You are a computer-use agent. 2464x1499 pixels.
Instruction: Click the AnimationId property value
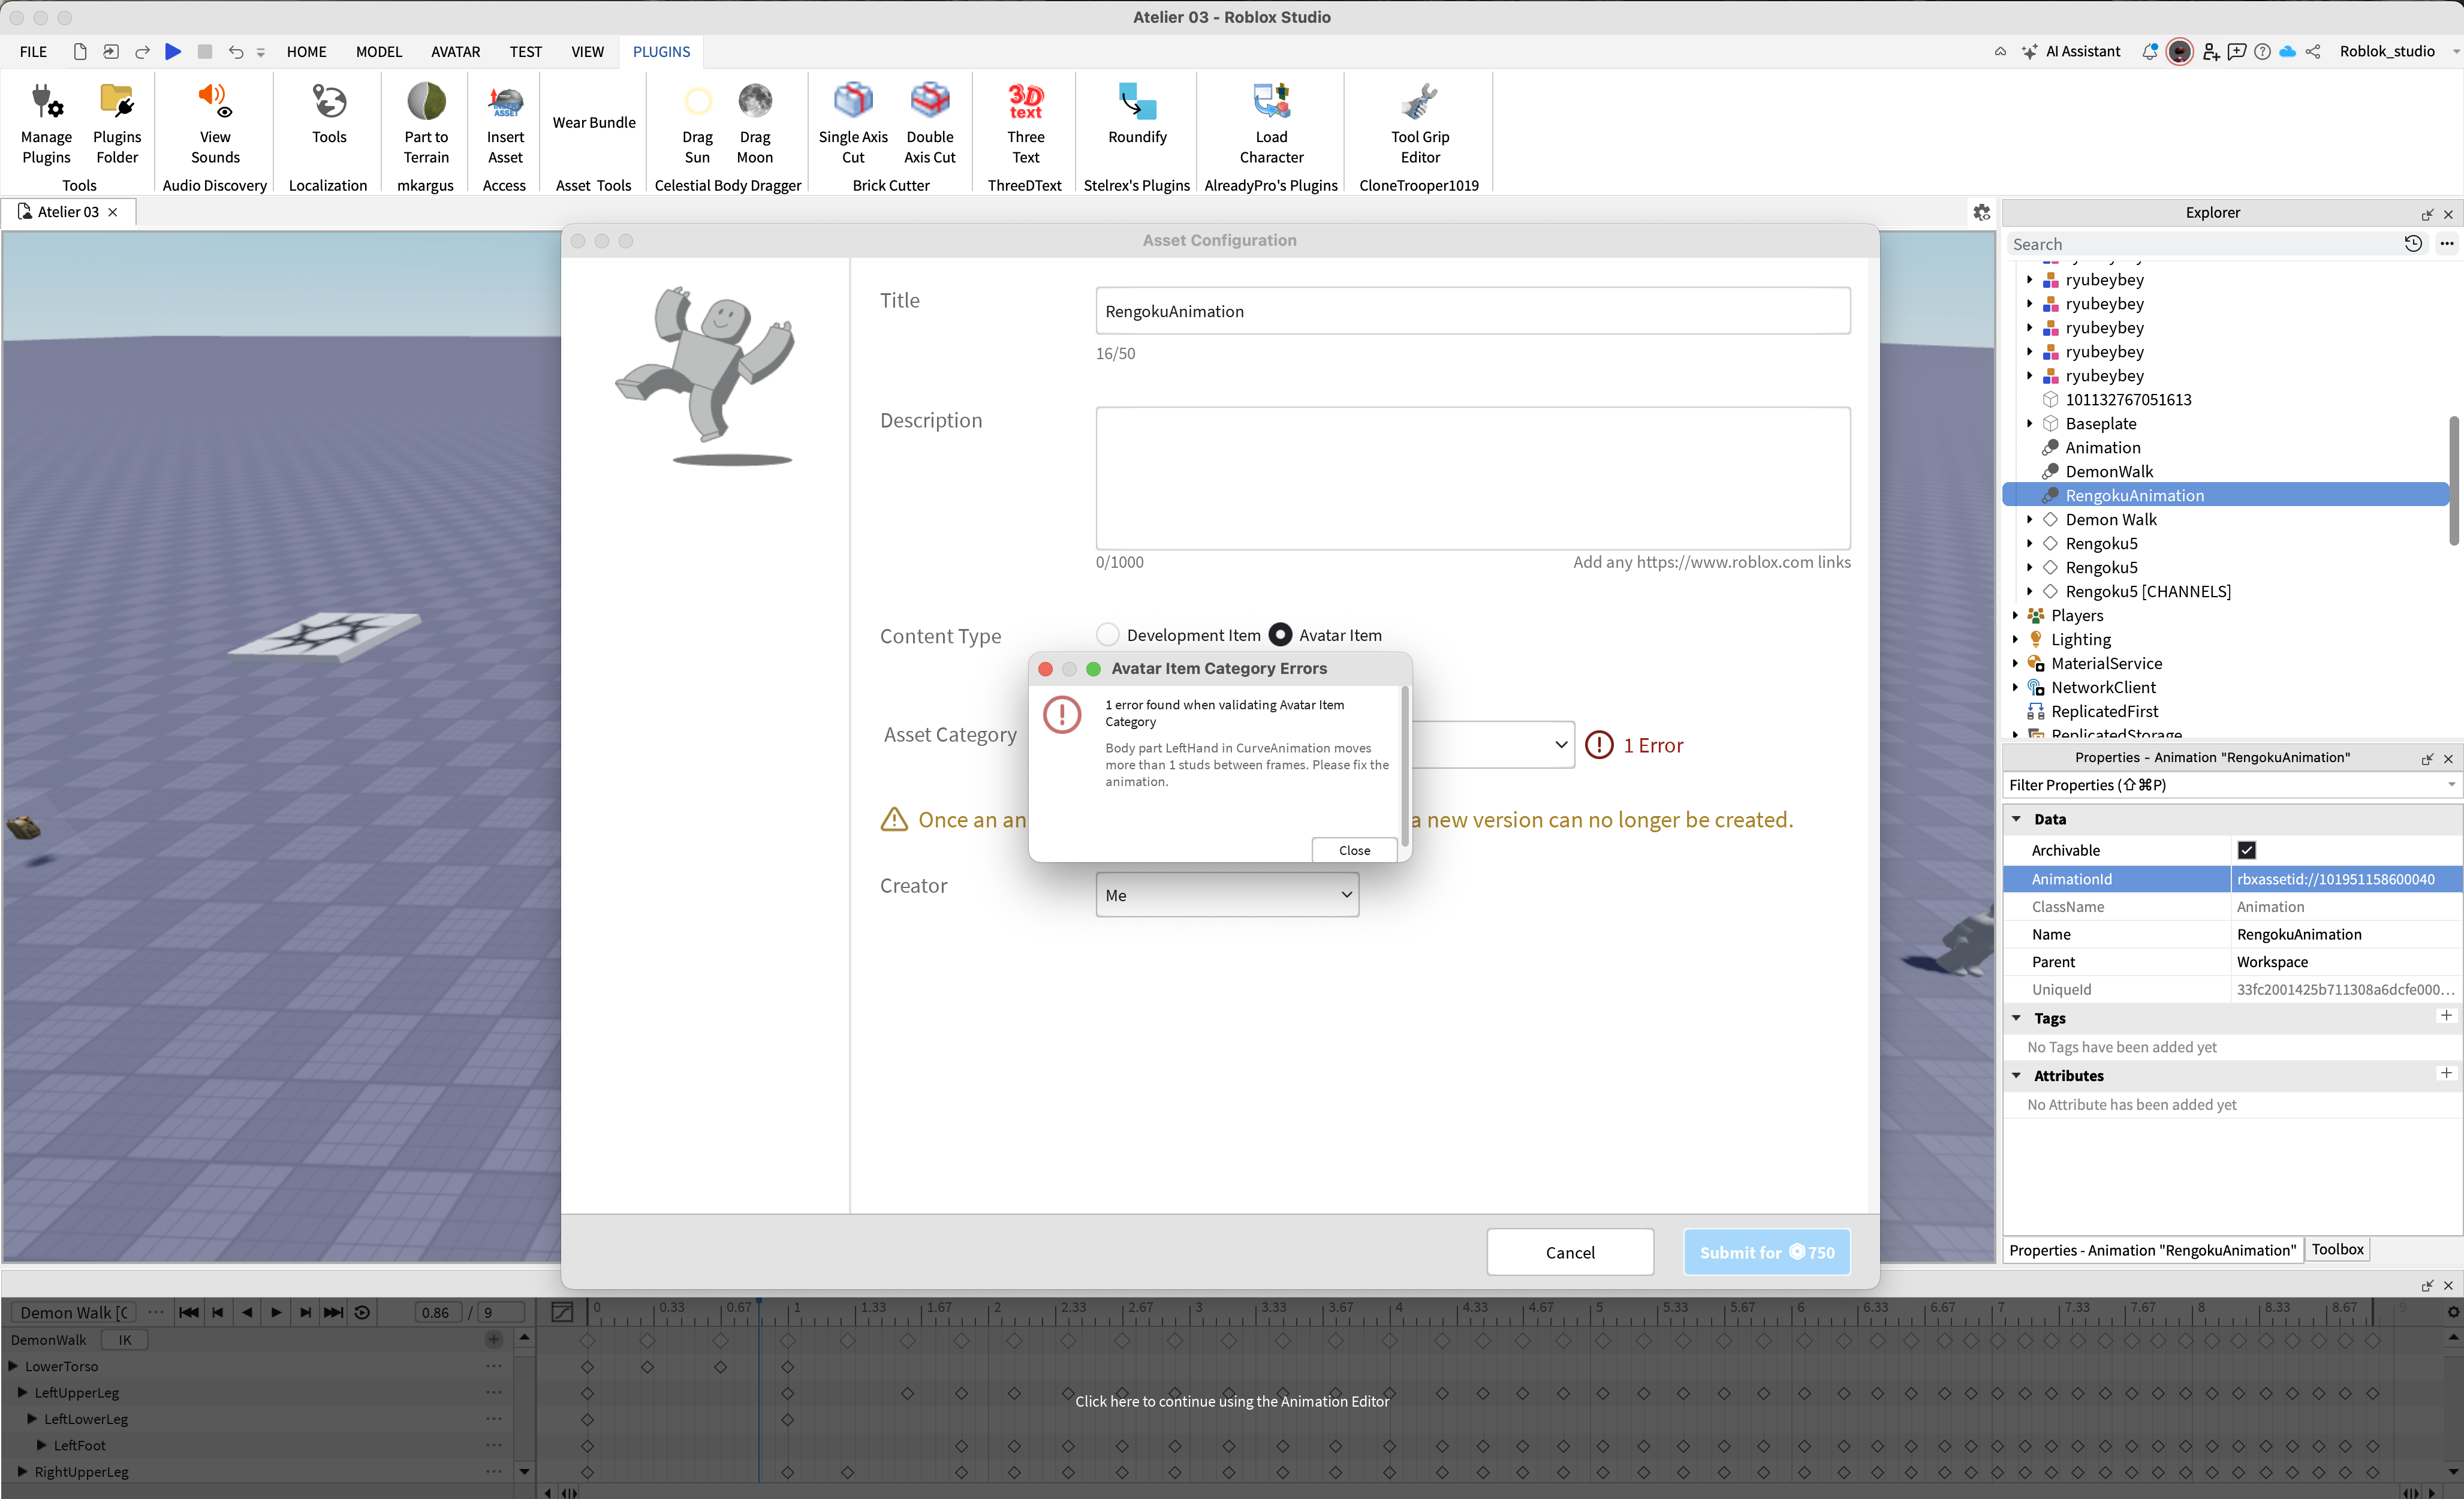tap(2346, 879)
